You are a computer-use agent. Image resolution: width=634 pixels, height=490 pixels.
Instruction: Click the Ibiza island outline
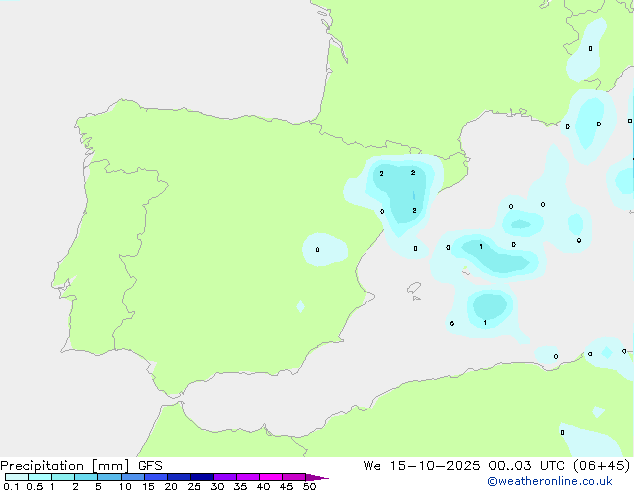click(x=414, y=288)
